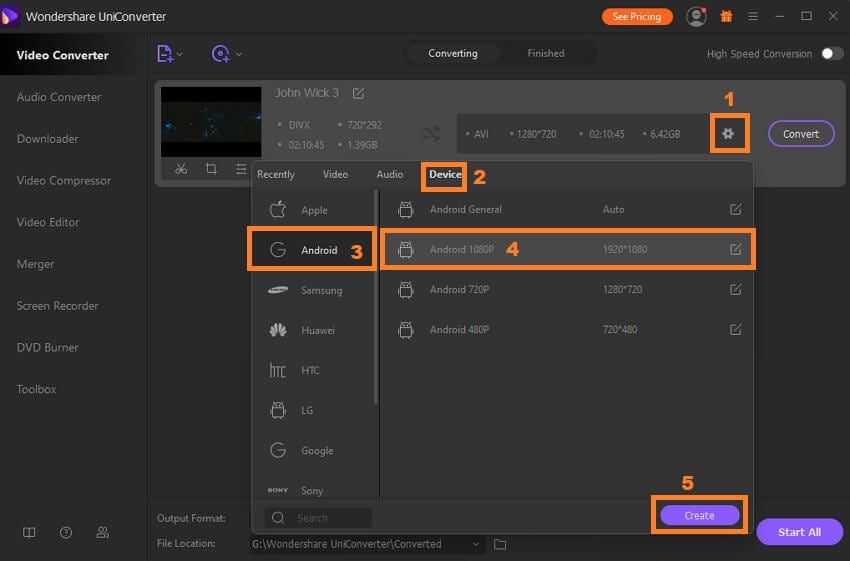This screenshot has height=561, width=850.
Task: Go to Audio Converter
Action: click(59, 97)
